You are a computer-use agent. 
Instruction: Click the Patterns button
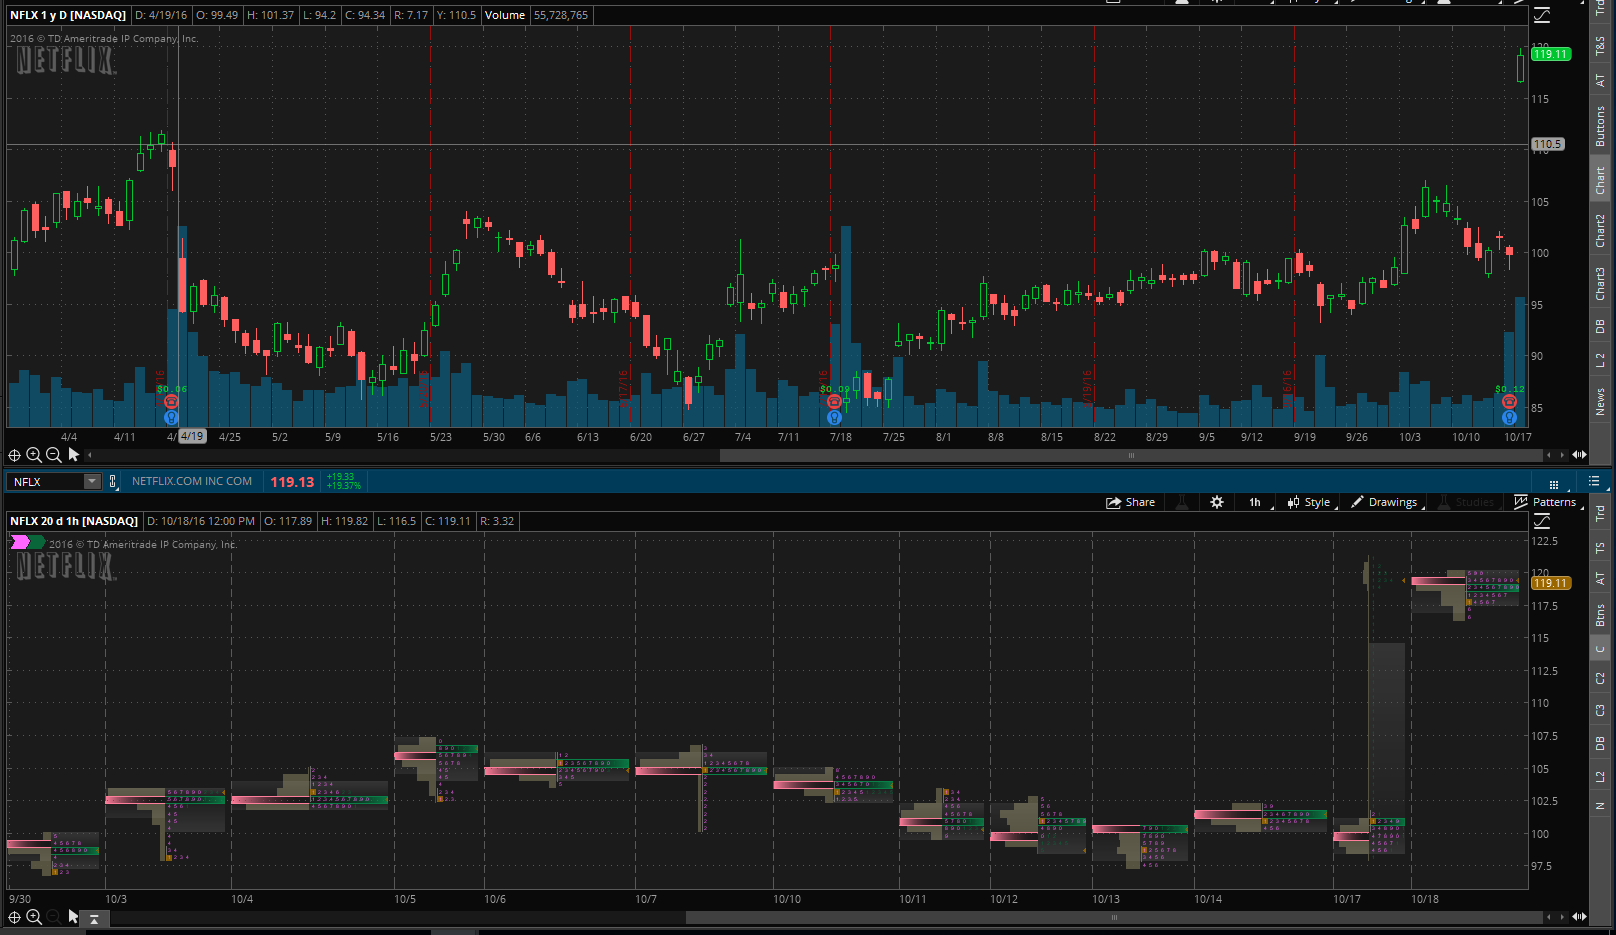click(1546, 502)
